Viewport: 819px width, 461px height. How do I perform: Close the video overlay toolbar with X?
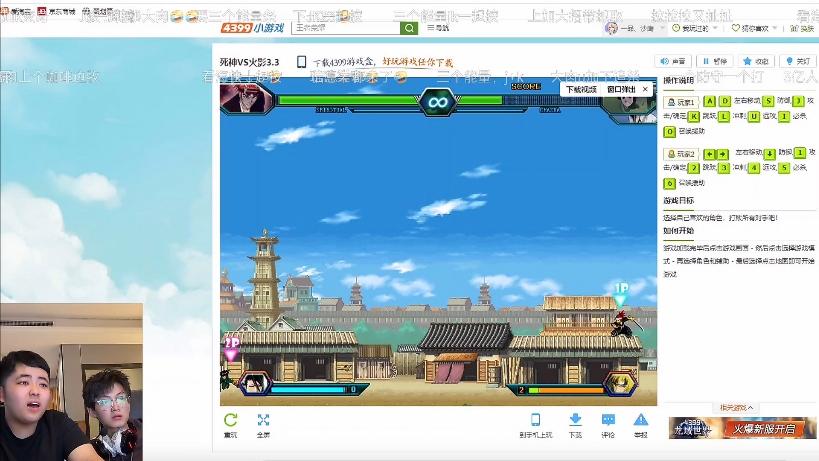click(645, 89)
